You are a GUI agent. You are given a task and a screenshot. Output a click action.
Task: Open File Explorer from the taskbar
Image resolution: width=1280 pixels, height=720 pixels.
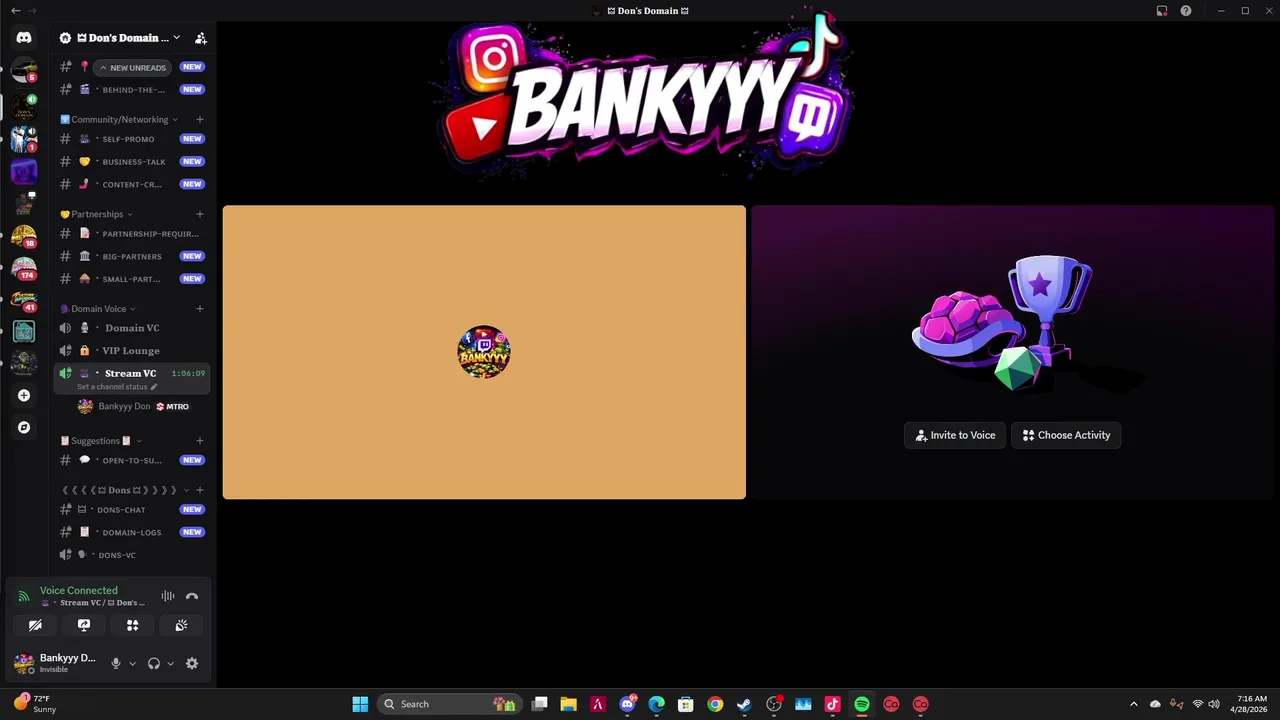tap(568, 704)
